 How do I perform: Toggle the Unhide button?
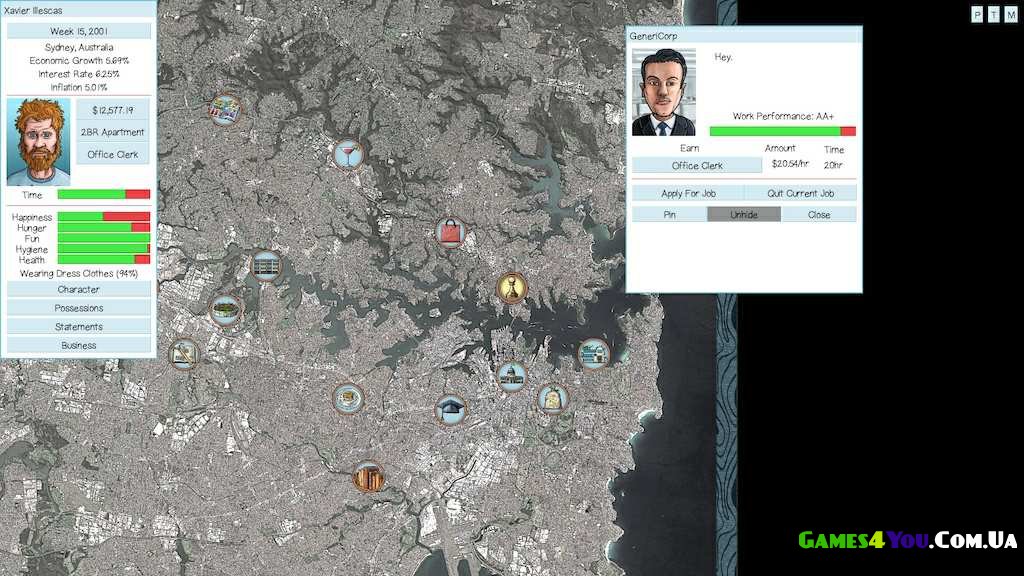pos(744,214)
